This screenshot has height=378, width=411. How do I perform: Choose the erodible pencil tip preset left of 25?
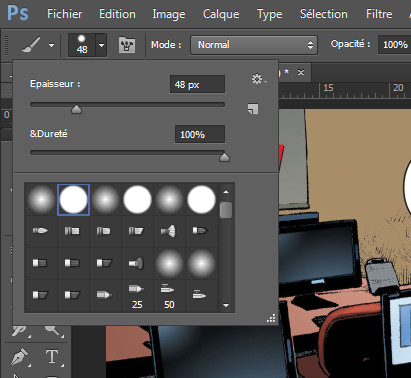(104, 295)
